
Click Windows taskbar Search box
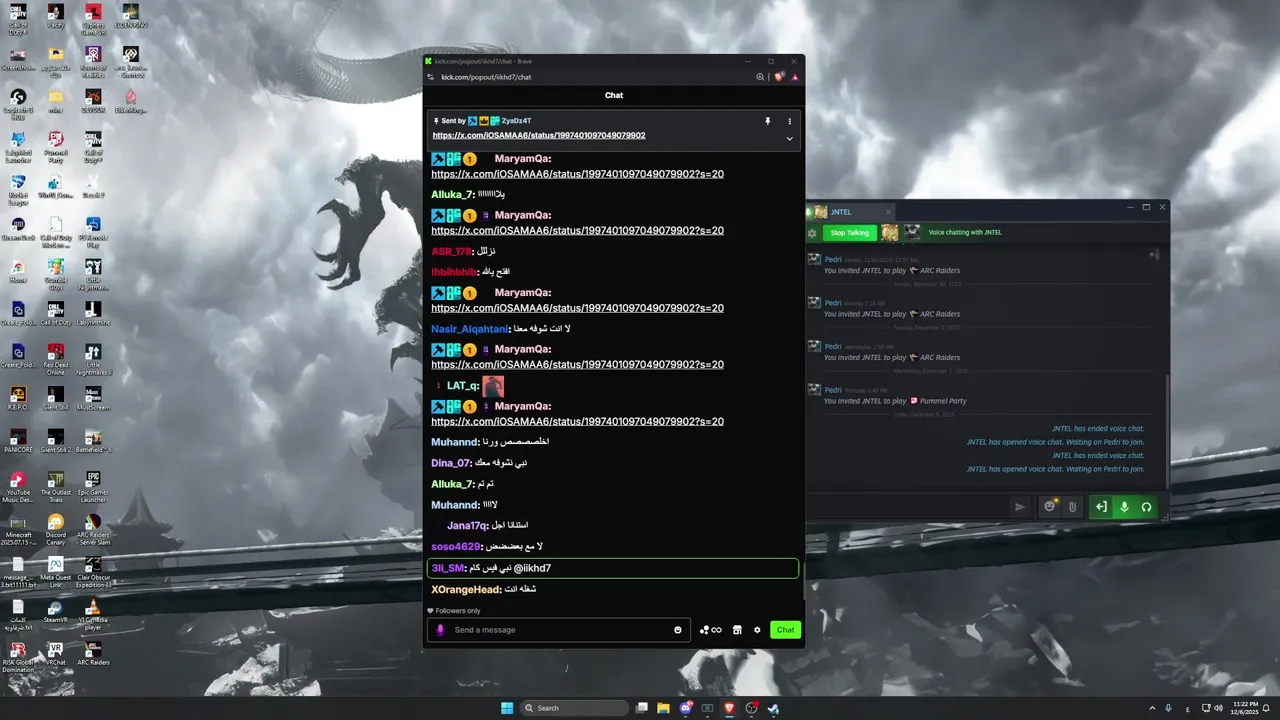coord(575,708)
